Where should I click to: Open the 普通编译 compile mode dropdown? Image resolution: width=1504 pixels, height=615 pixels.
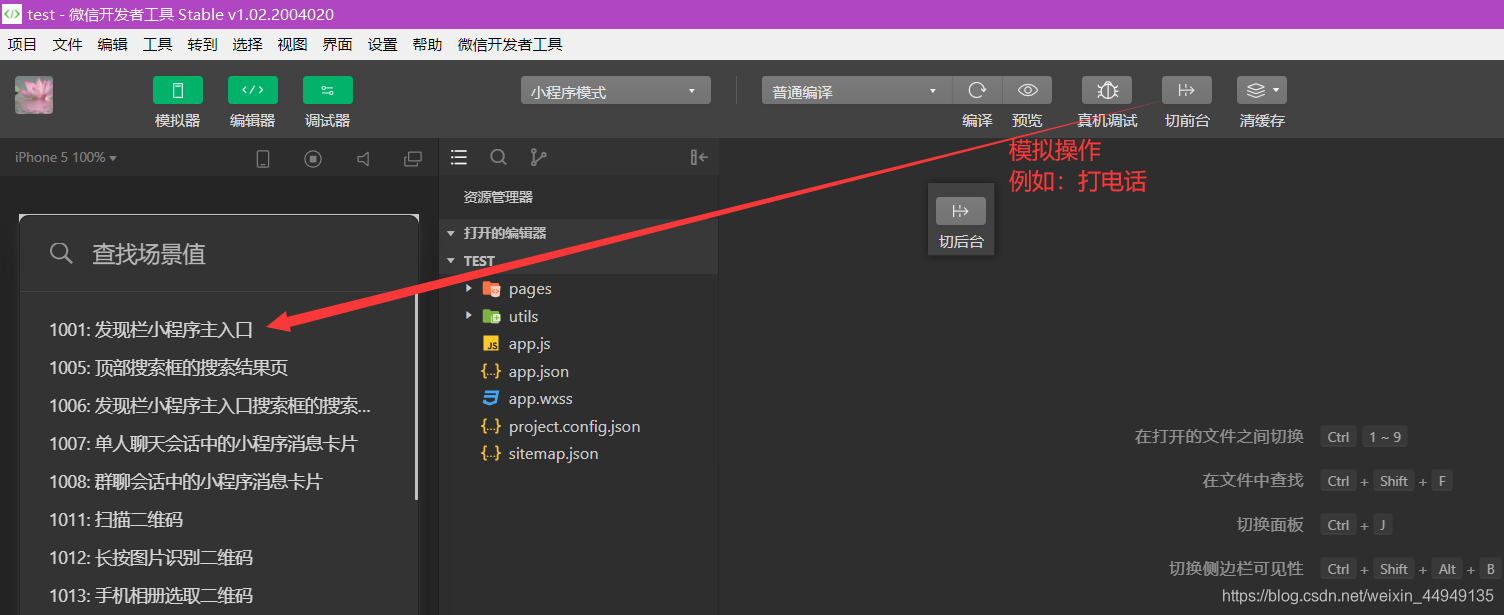coord(857,91)
